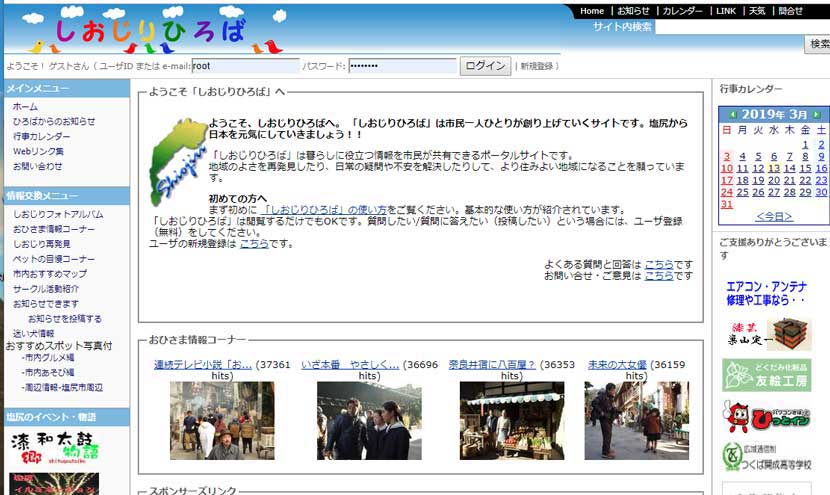Click こちら link for new user registration
The width and height of the screenshot is (830, 495).
point(254,244)
